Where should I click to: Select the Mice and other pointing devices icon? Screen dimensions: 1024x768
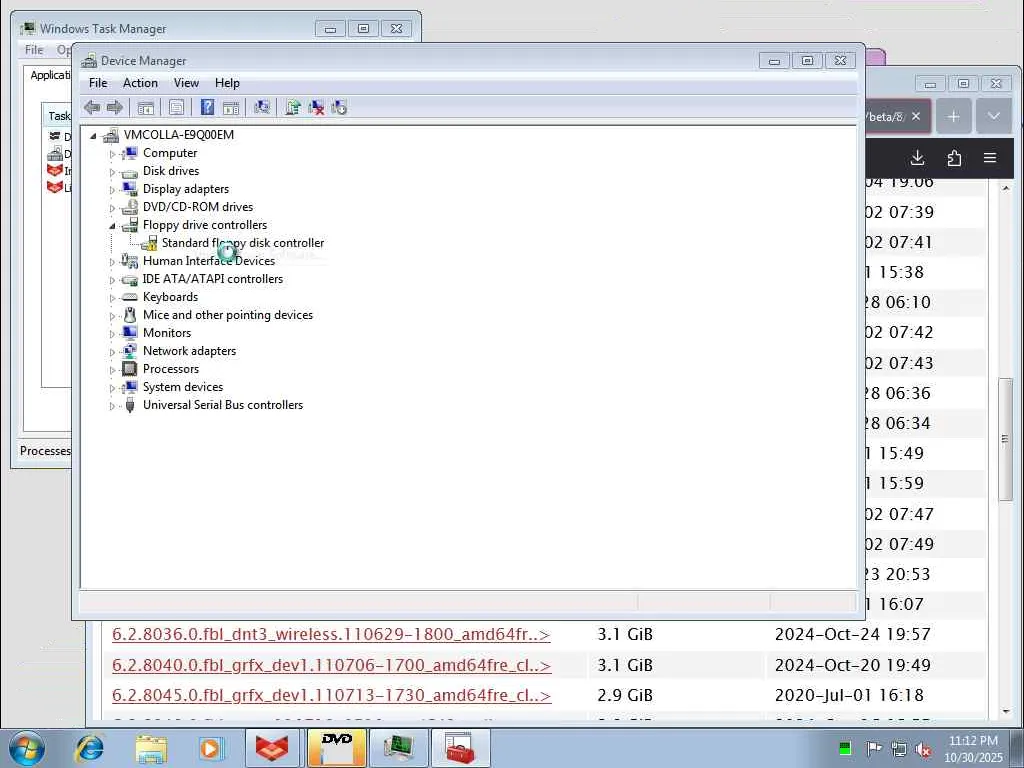(x=130, y=315)
